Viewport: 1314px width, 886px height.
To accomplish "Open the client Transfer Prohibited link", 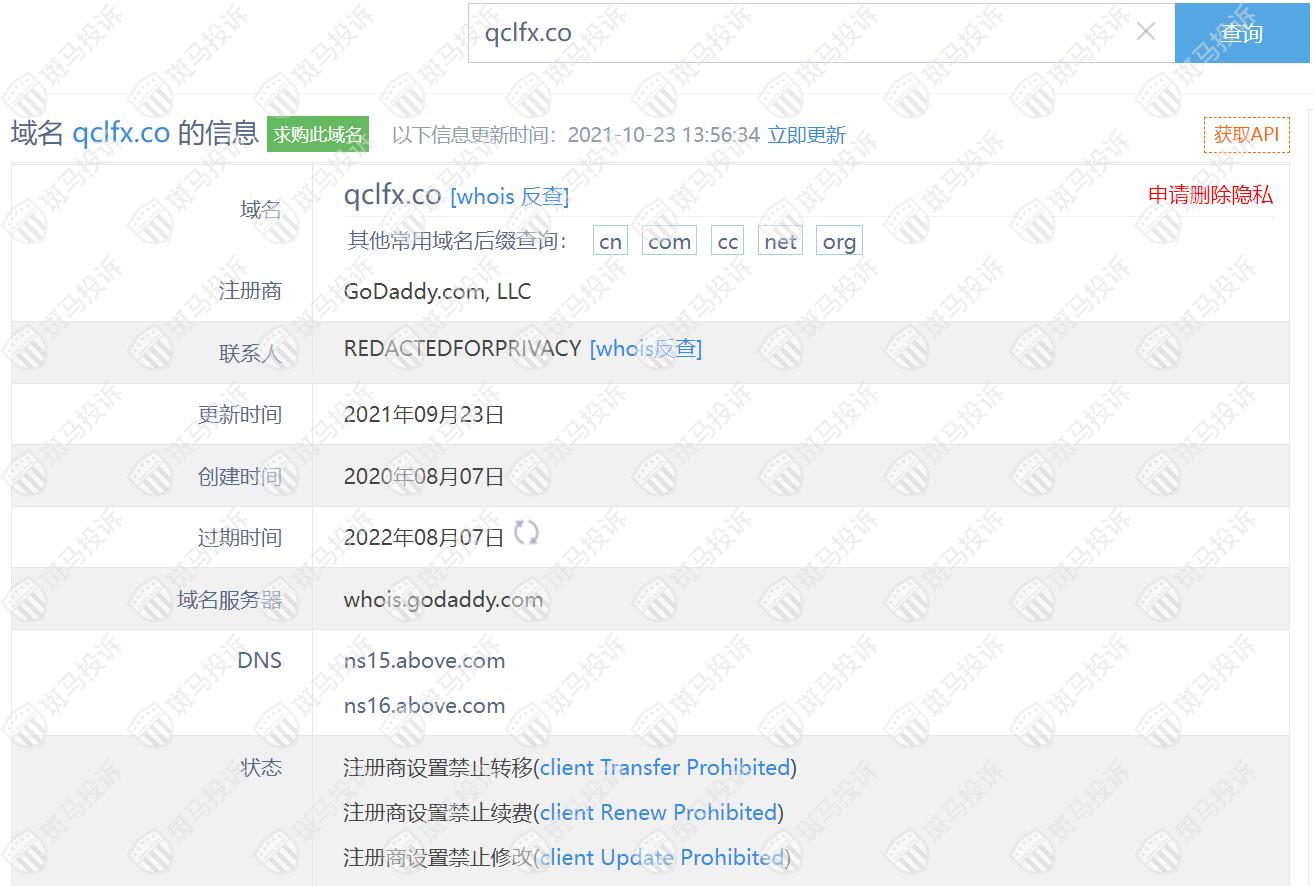I will pos(665,768).
